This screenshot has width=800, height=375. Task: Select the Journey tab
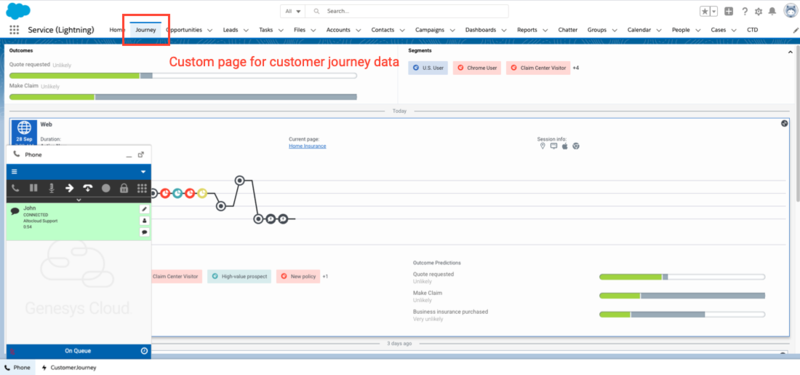146,30
